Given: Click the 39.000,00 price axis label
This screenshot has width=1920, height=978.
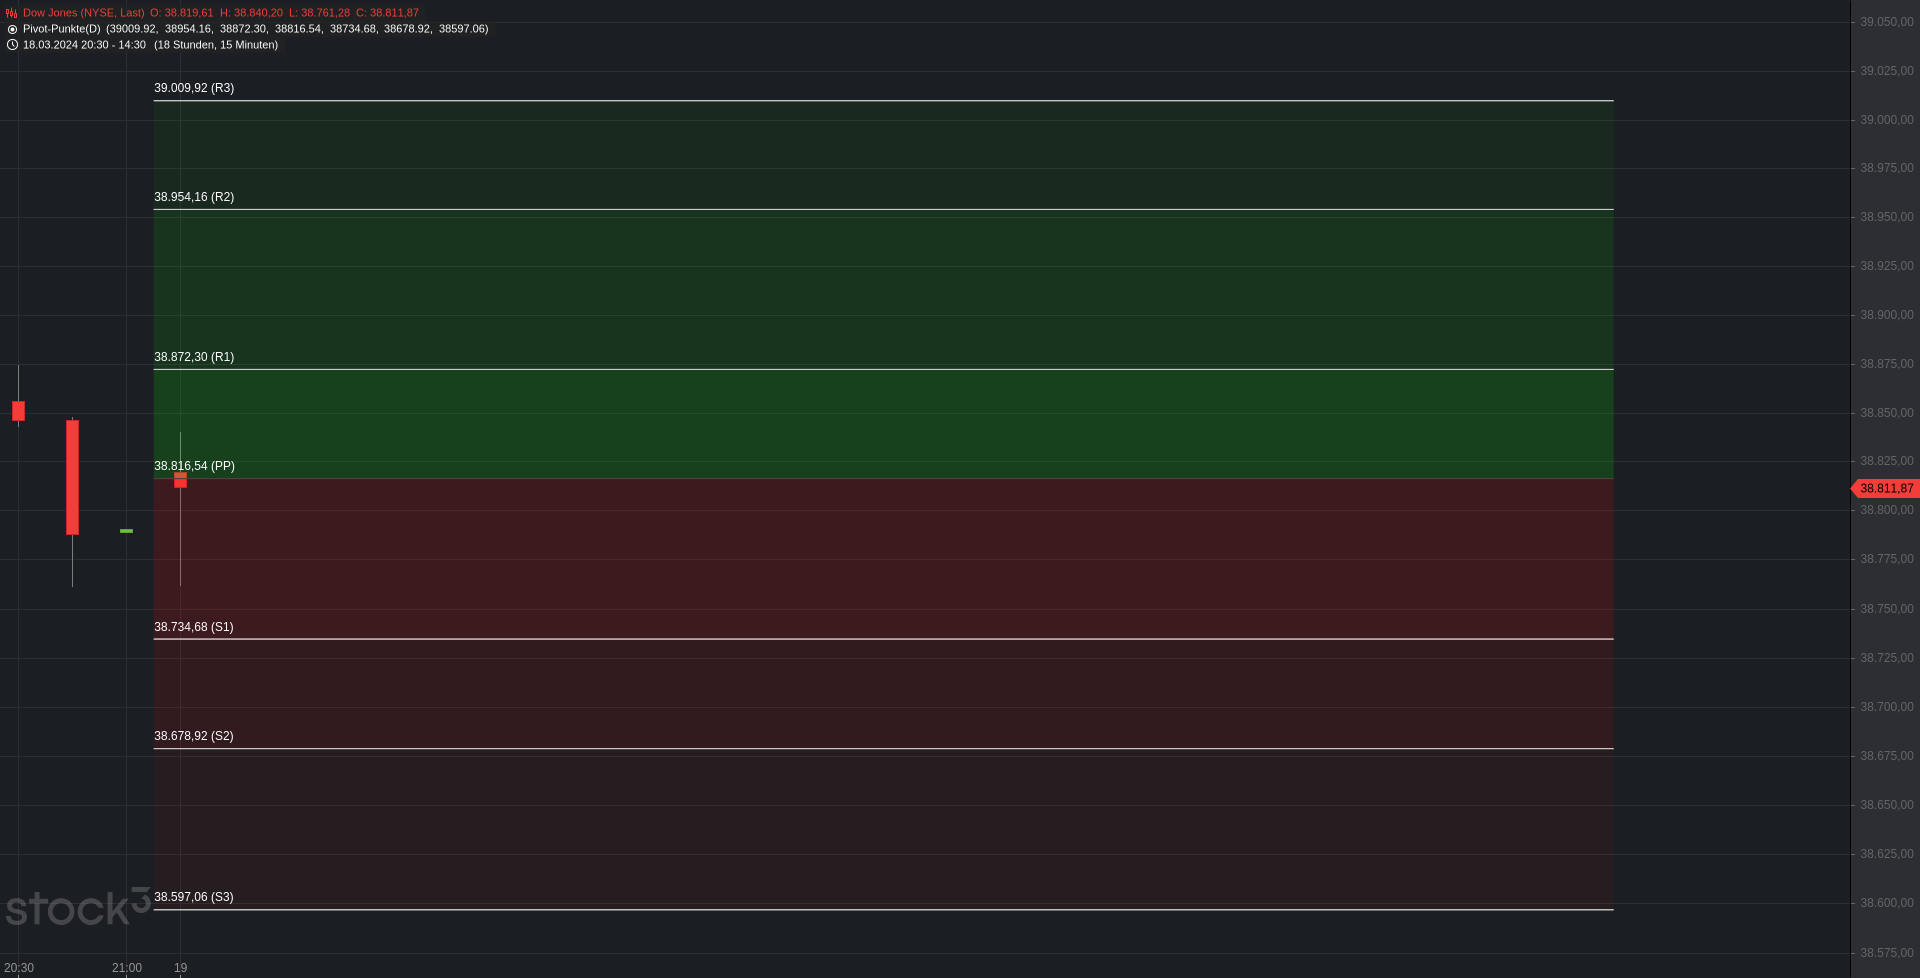Looking at the screenshot, I should 1886,120.
